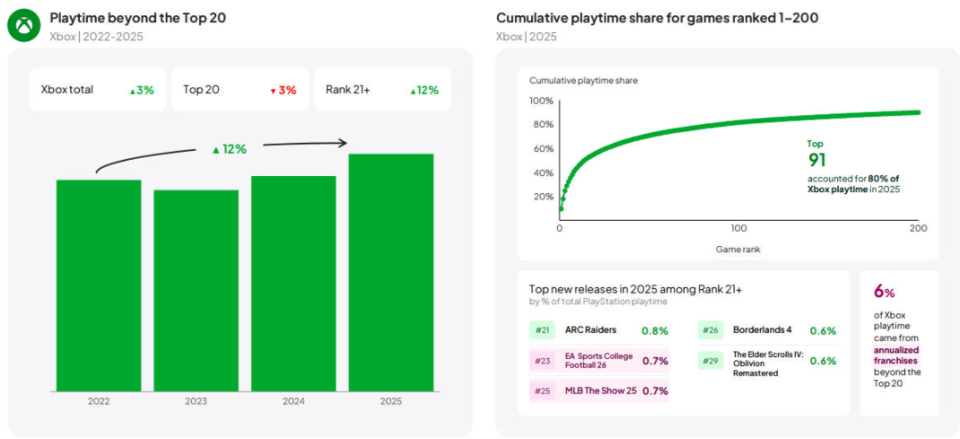Select the Xbox total stat card
The width and height of the screenshot is (960, 439).
pos(97,90)
